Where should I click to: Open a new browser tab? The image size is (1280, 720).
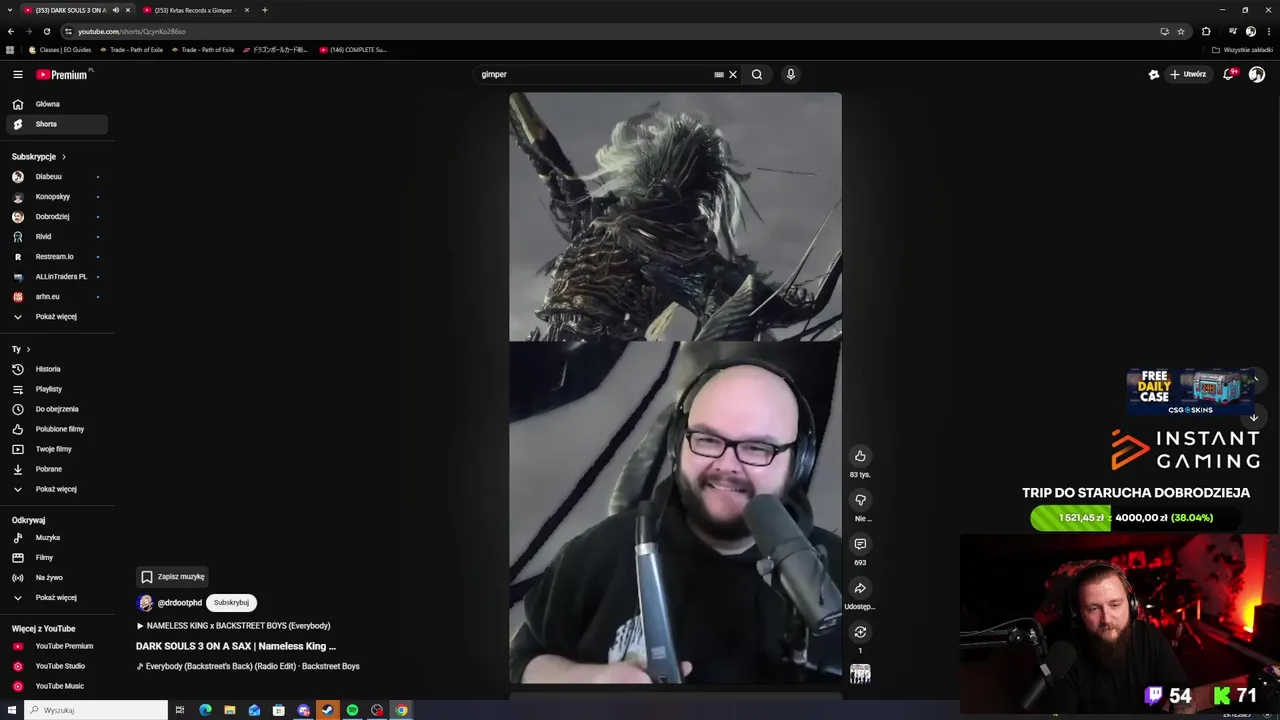265,10
